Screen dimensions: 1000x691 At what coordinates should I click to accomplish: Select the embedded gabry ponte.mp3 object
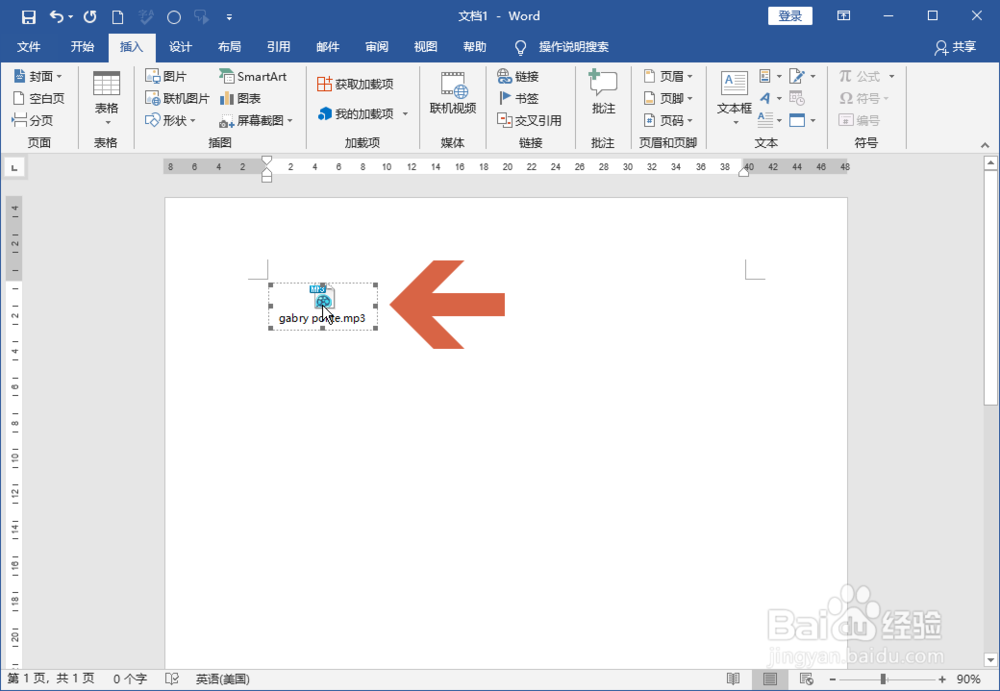click(323, 306)
